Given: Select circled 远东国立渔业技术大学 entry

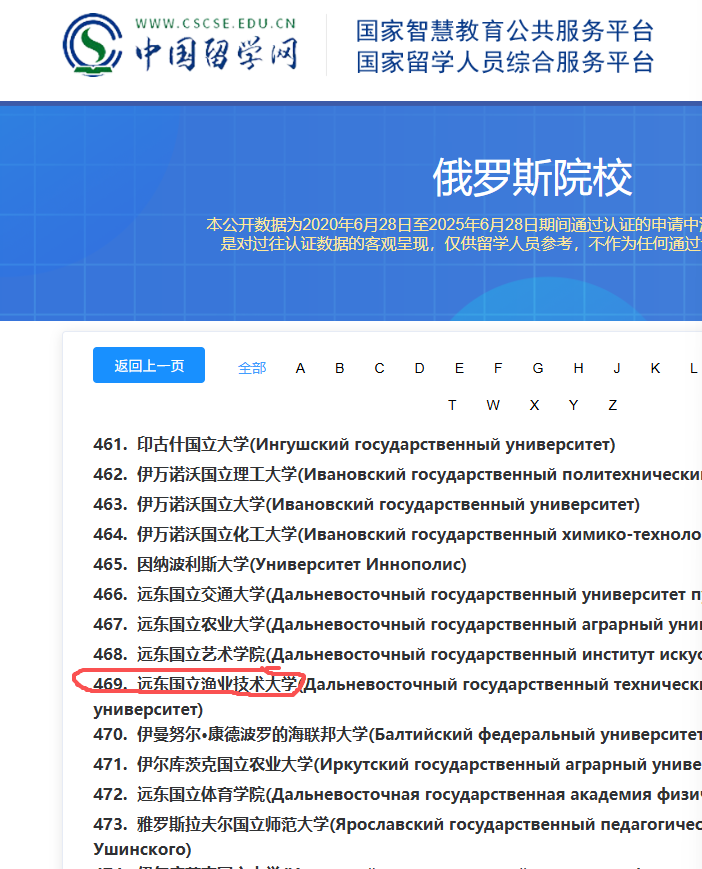Looking at the screenshot, I should [x=217, y=685].
